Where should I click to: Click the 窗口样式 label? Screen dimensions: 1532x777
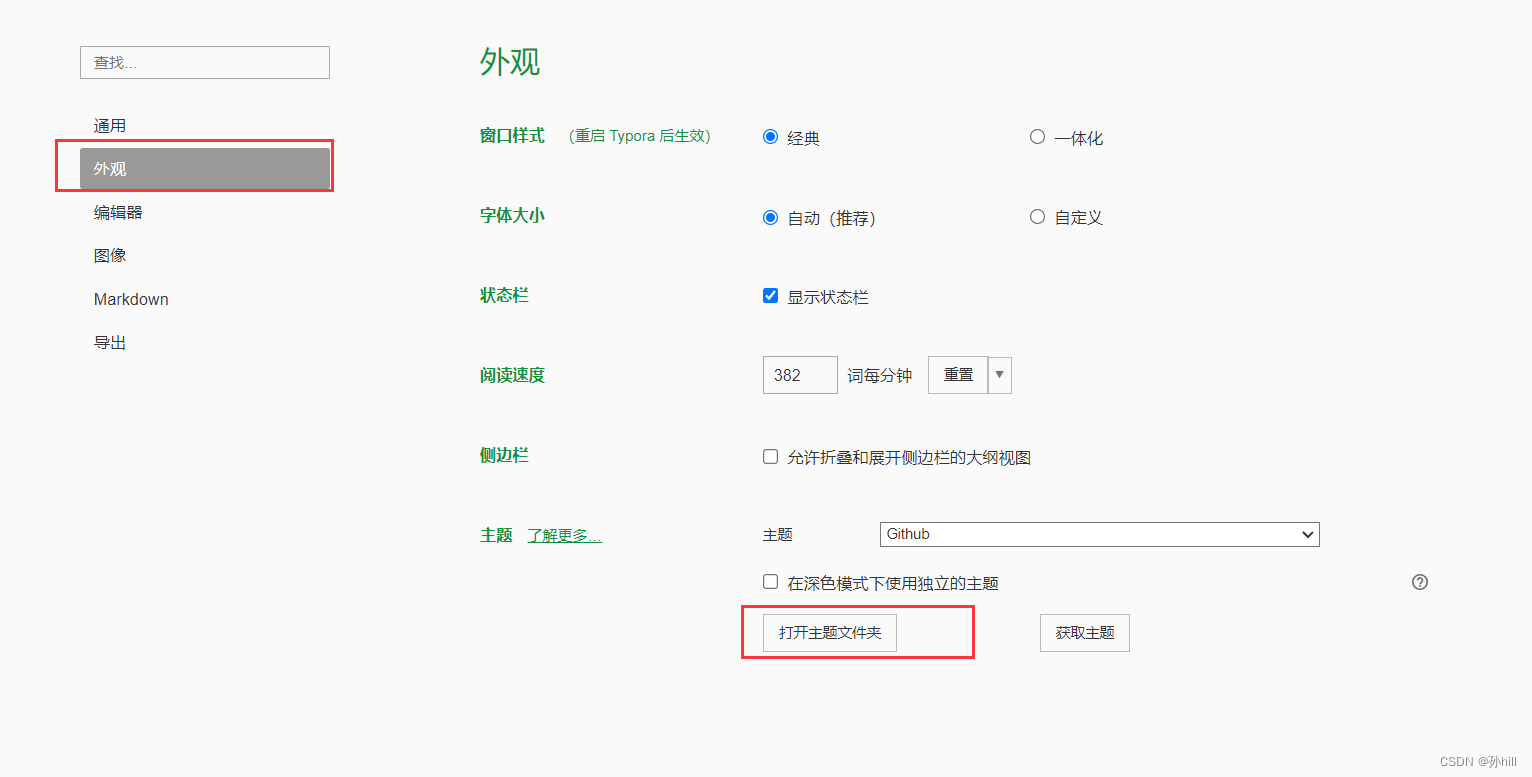click(x=512, y=136)
